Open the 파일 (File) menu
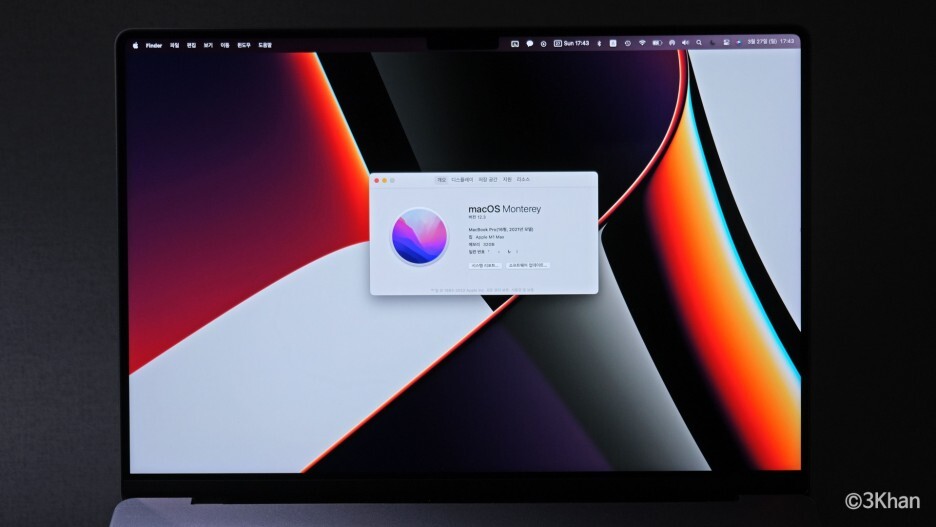Viewport: 936px width, 527px height. [x=174, y=45]
